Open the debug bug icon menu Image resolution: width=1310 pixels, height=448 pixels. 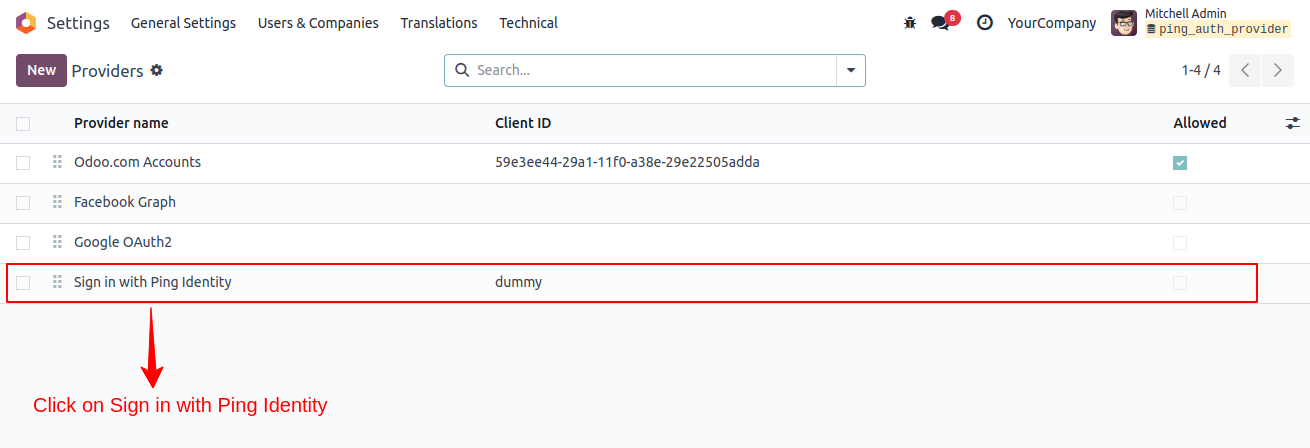click(909, 23)
